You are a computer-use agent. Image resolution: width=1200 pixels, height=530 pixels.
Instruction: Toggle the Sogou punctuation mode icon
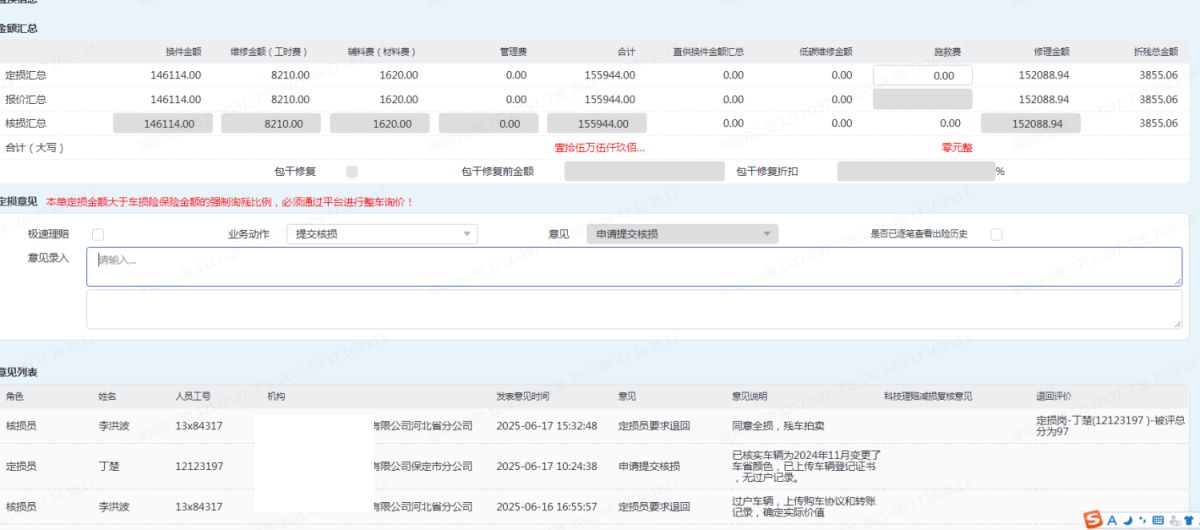point(1141,519)
